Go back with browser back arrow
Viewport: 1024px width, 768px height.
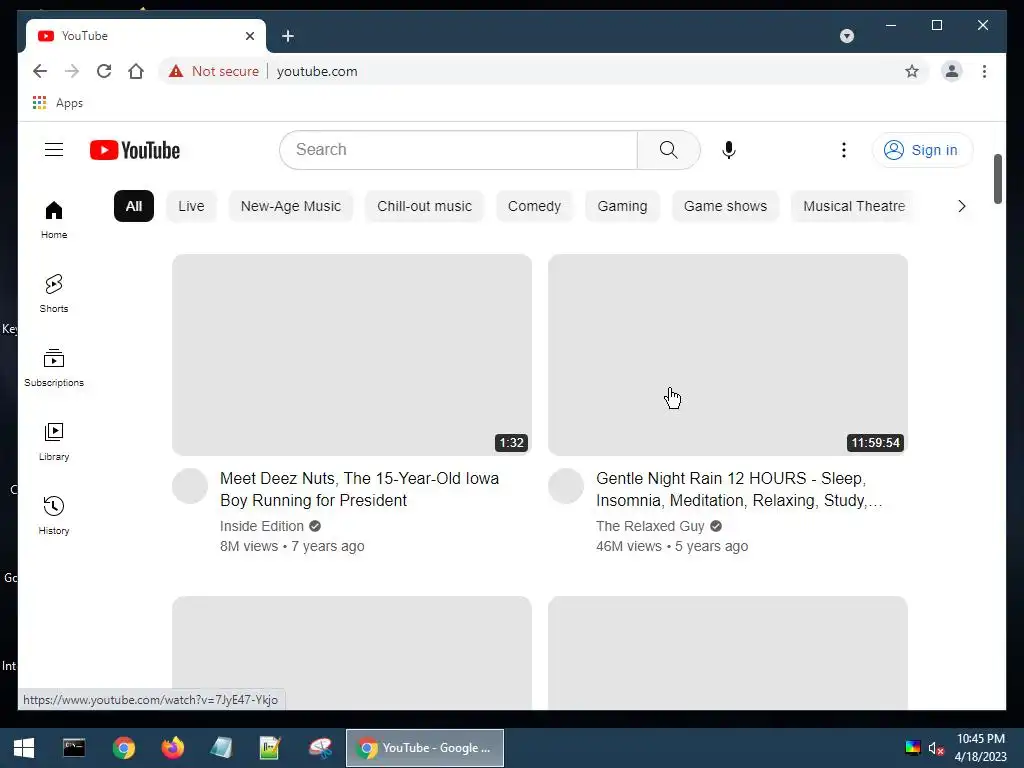[x=40, y=71]
